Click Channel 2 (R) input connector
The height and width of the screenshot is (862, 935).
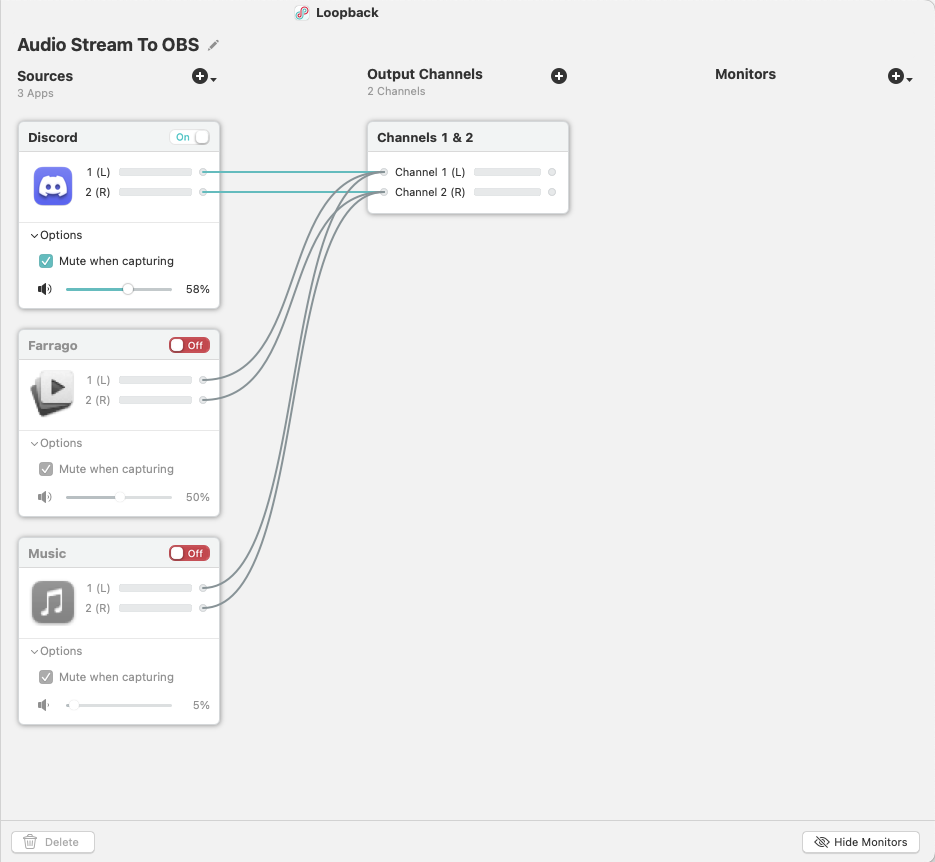pos(384,192)
